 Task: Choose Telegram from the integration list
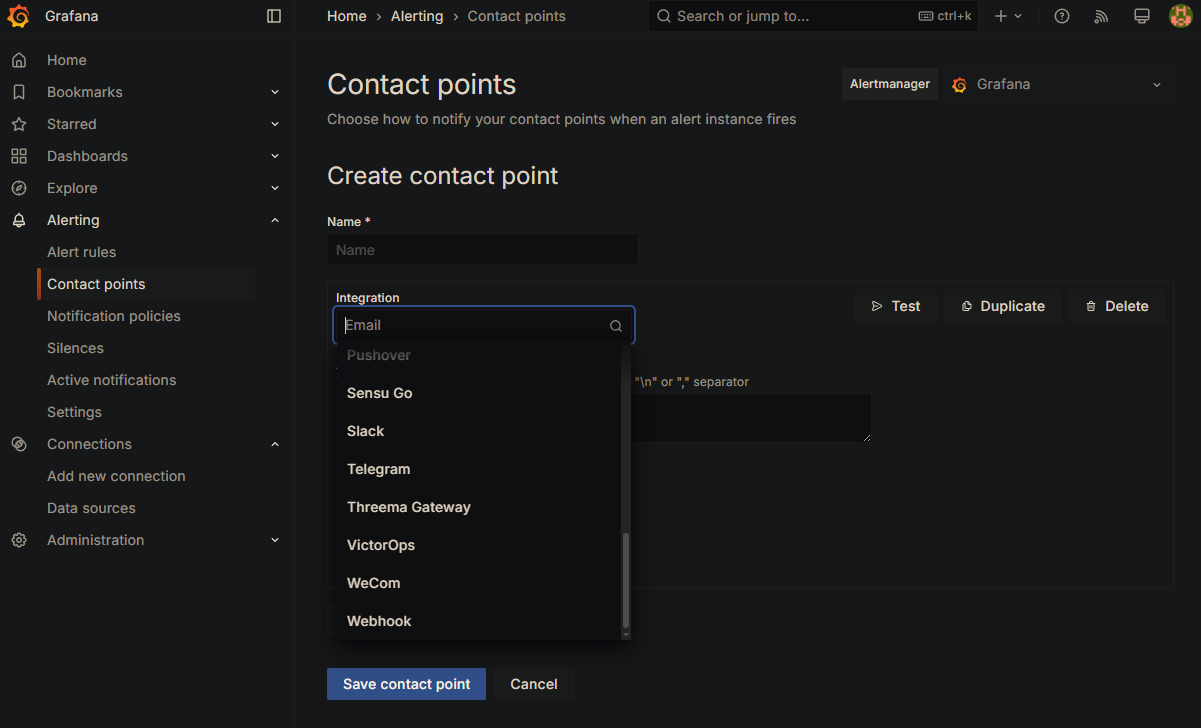476,469
